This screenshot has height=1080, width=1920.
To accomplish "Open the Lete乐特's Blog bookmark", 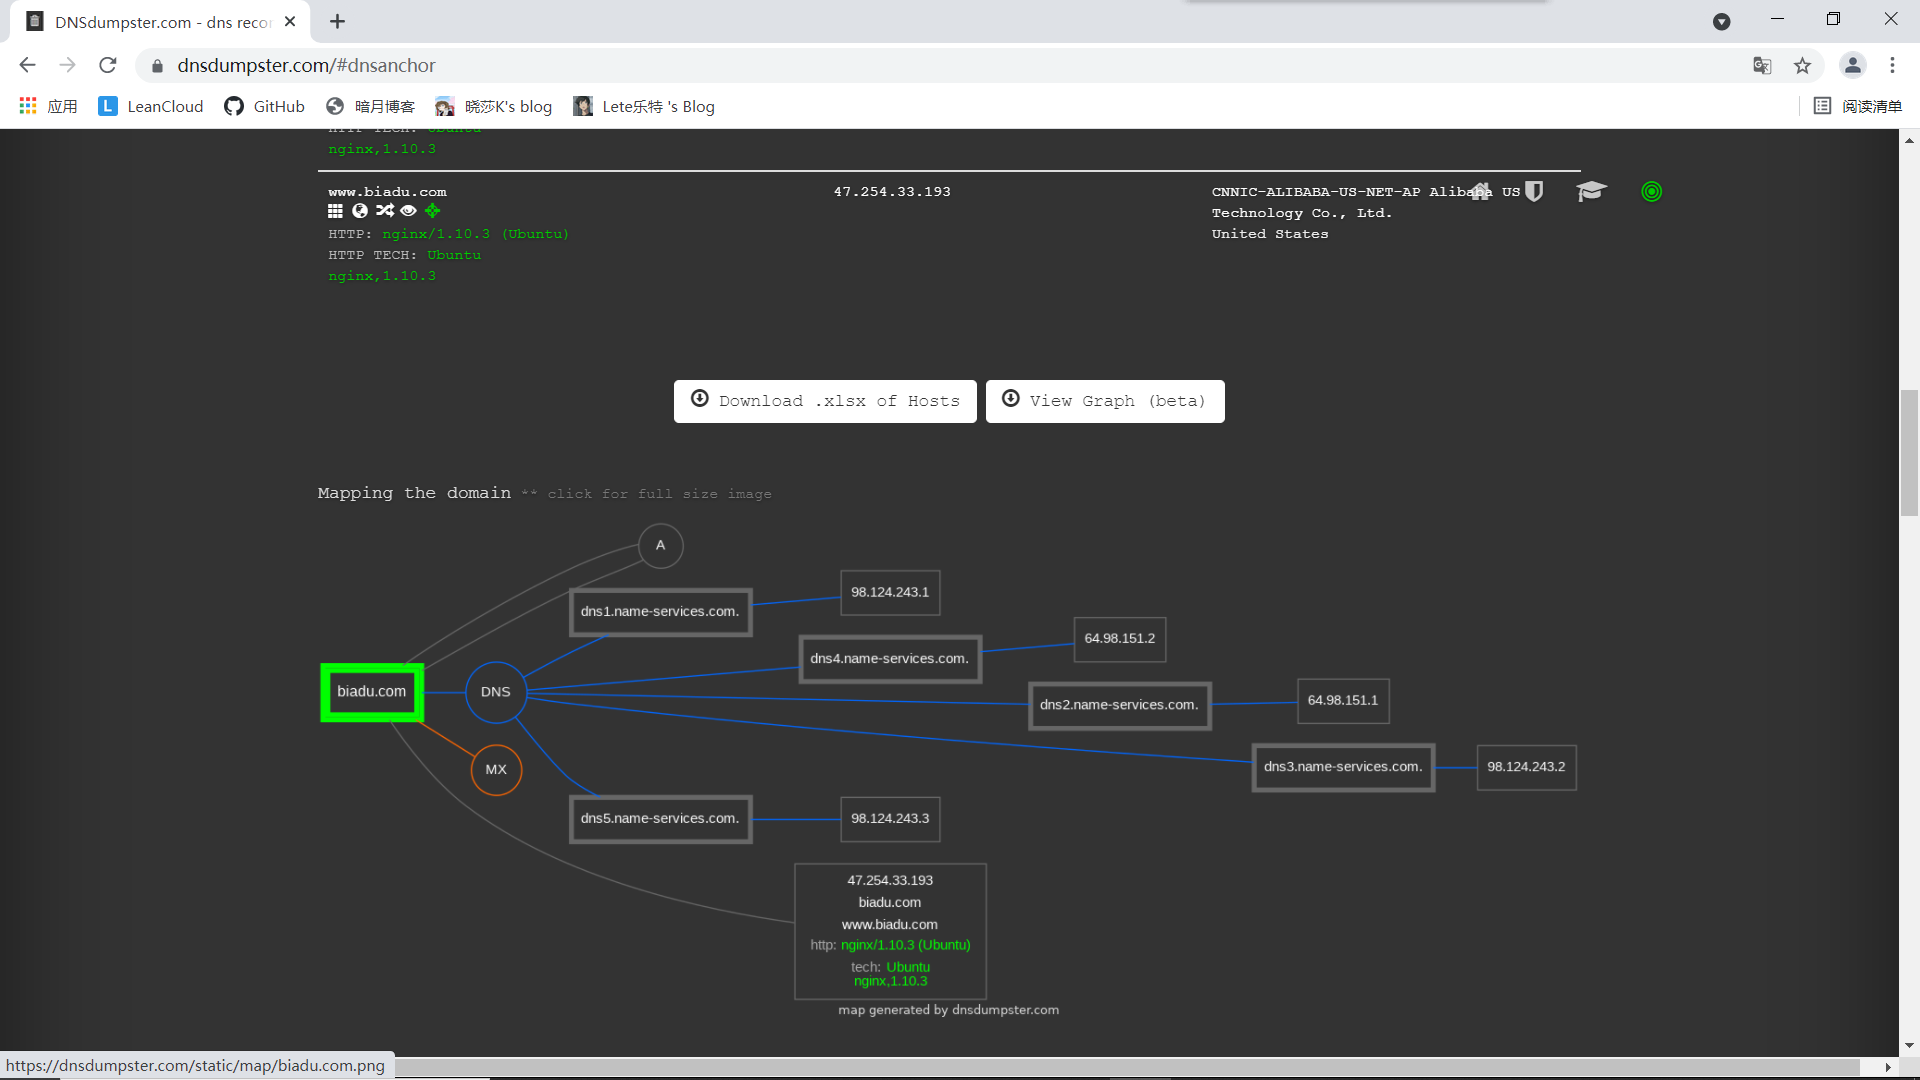I will (x=644, y=106).
